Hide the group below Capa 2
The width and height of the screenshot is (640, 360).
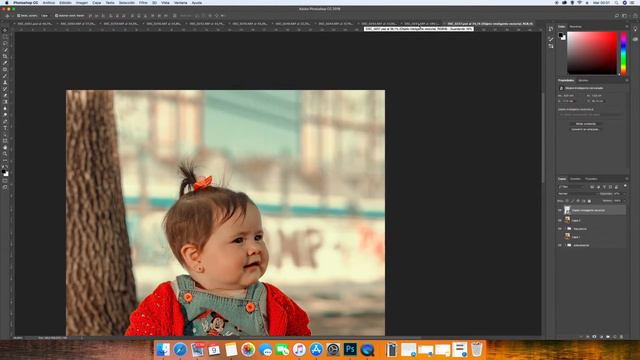pos(560,229)
